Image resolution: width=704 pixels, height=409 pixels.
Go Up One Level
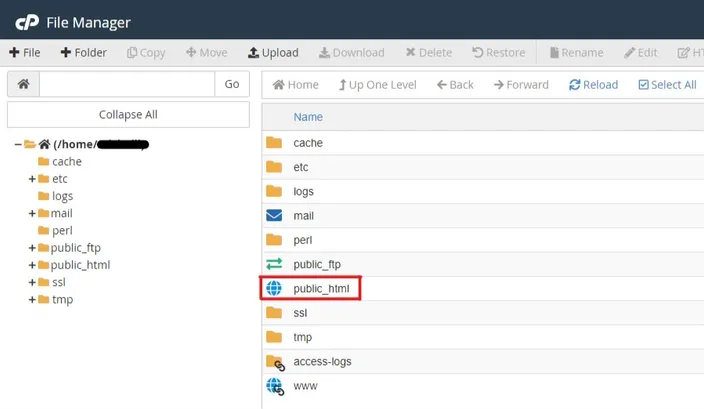[x=378, y=85]
